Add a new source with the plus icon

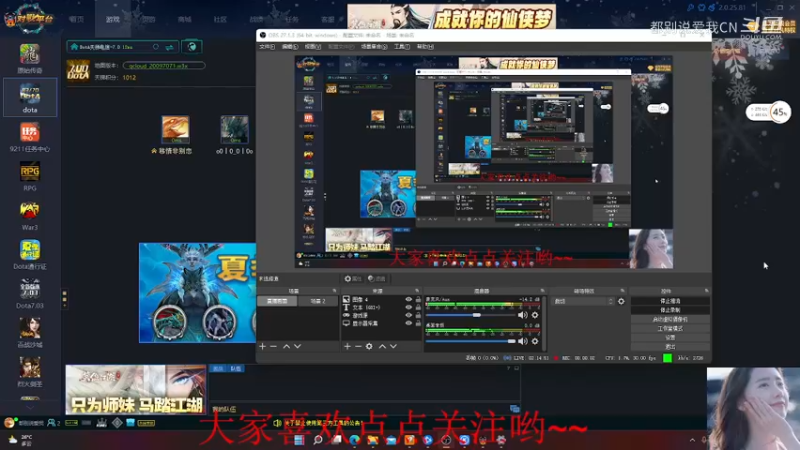click(347, 346)
